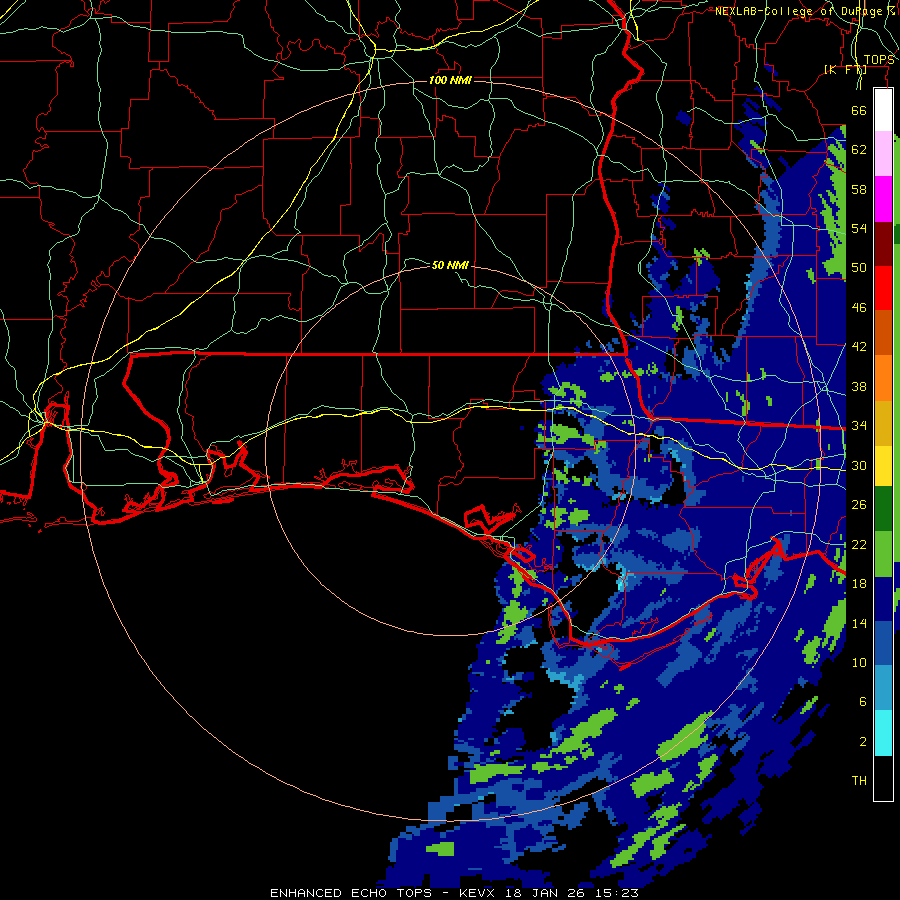Pick the gold legend color band
Screen dimensions: 900x900
click(x=883, y=423)
